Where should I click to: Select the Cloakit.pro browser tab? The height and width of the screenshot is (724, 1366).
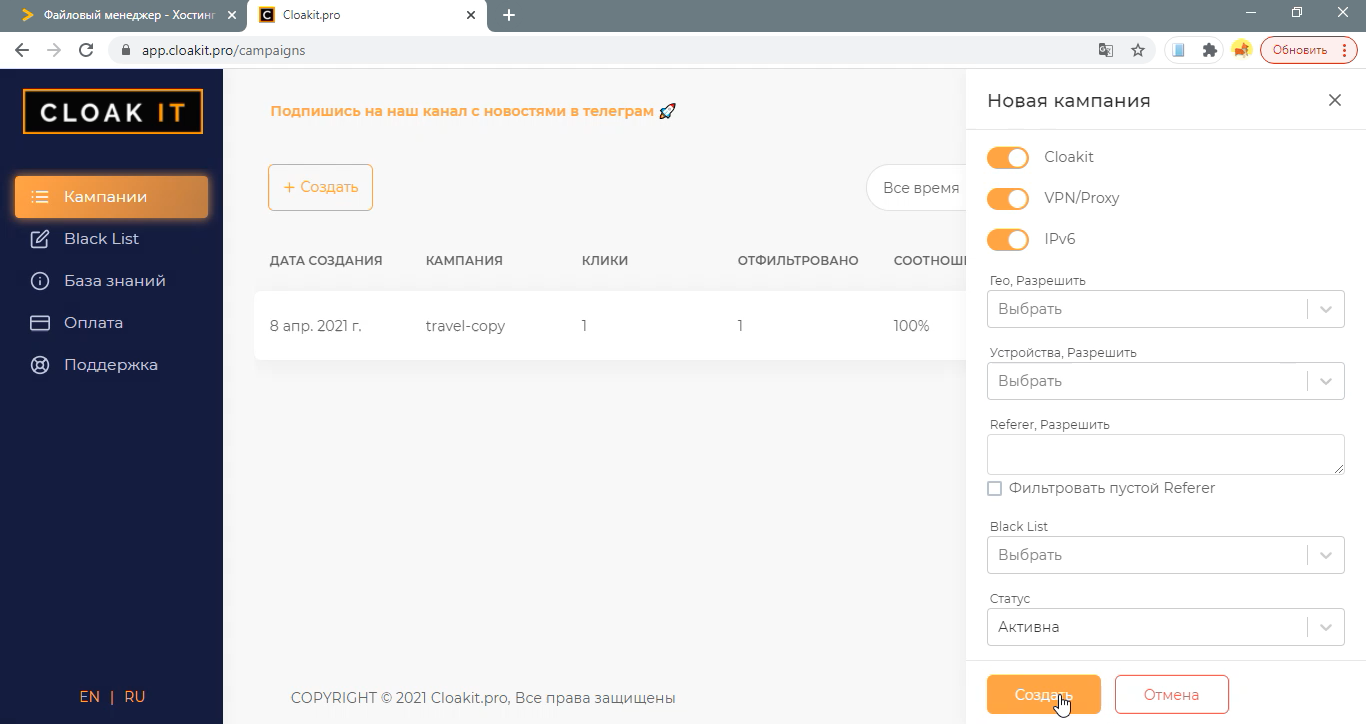310,15
